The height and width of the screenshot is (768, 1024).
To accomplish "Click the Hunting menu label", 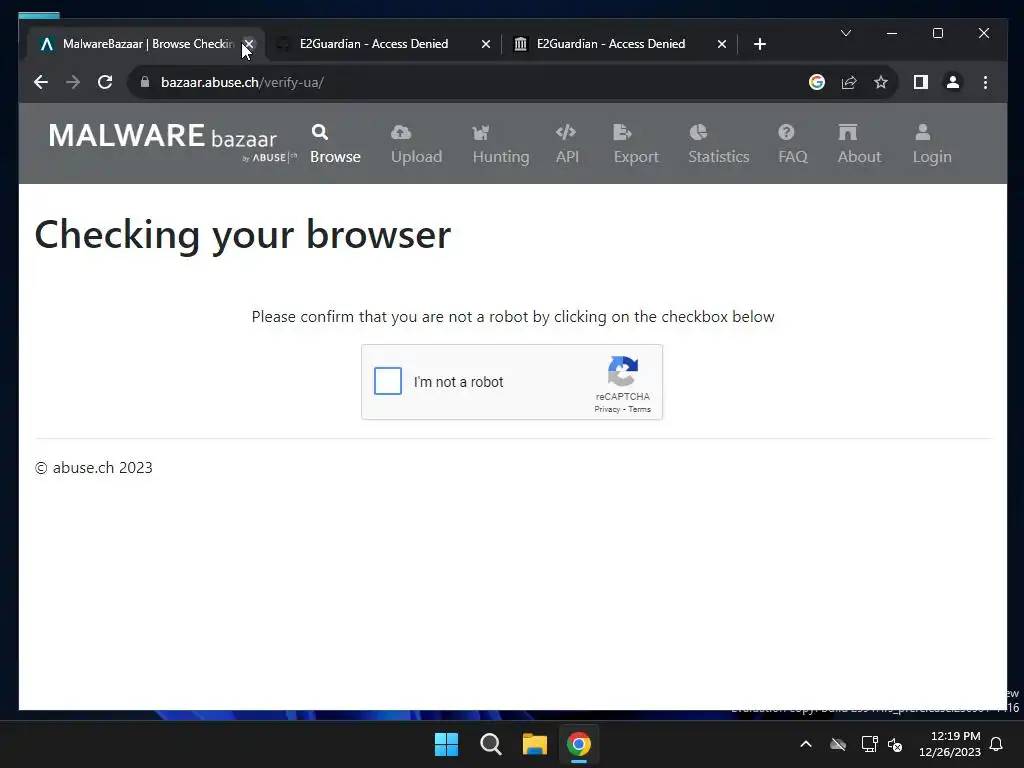I will [501, 157].
